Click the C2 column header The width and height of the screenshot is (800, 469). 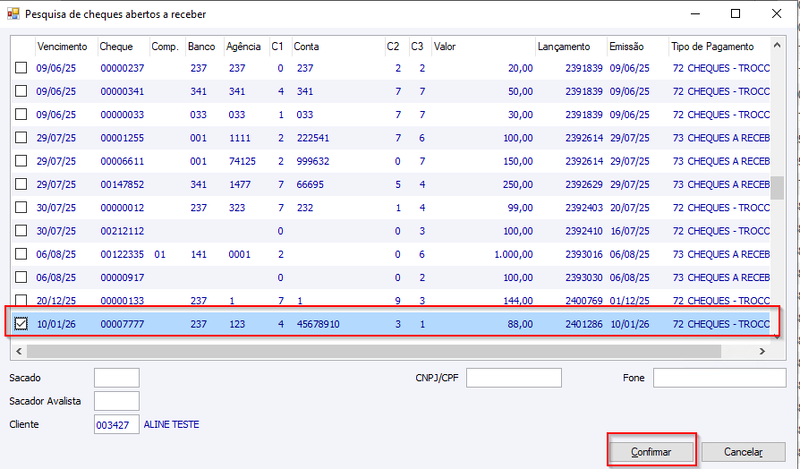pyautogui.click(x=393, y=46)
